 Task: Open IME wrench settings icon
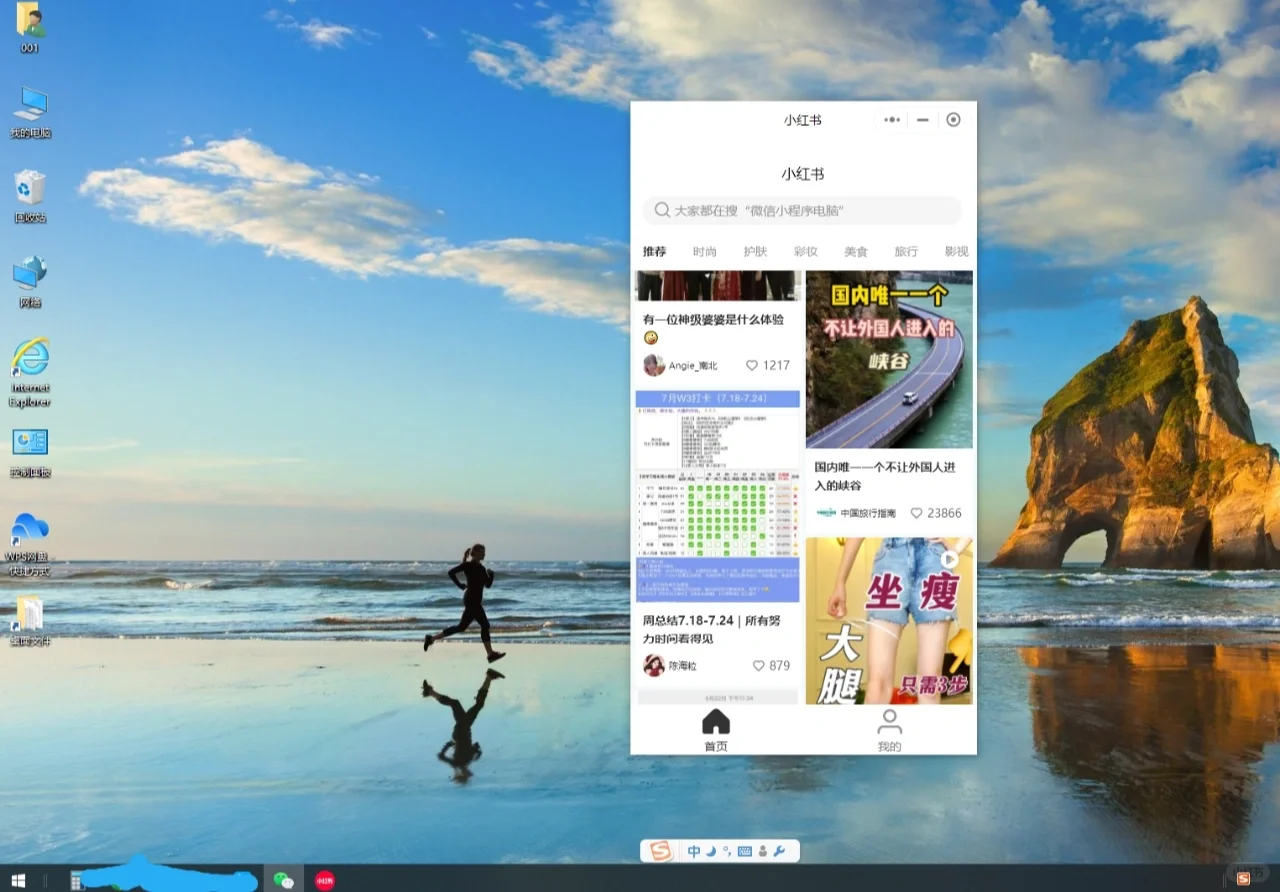pyautogui.click(x=780, y=851)
